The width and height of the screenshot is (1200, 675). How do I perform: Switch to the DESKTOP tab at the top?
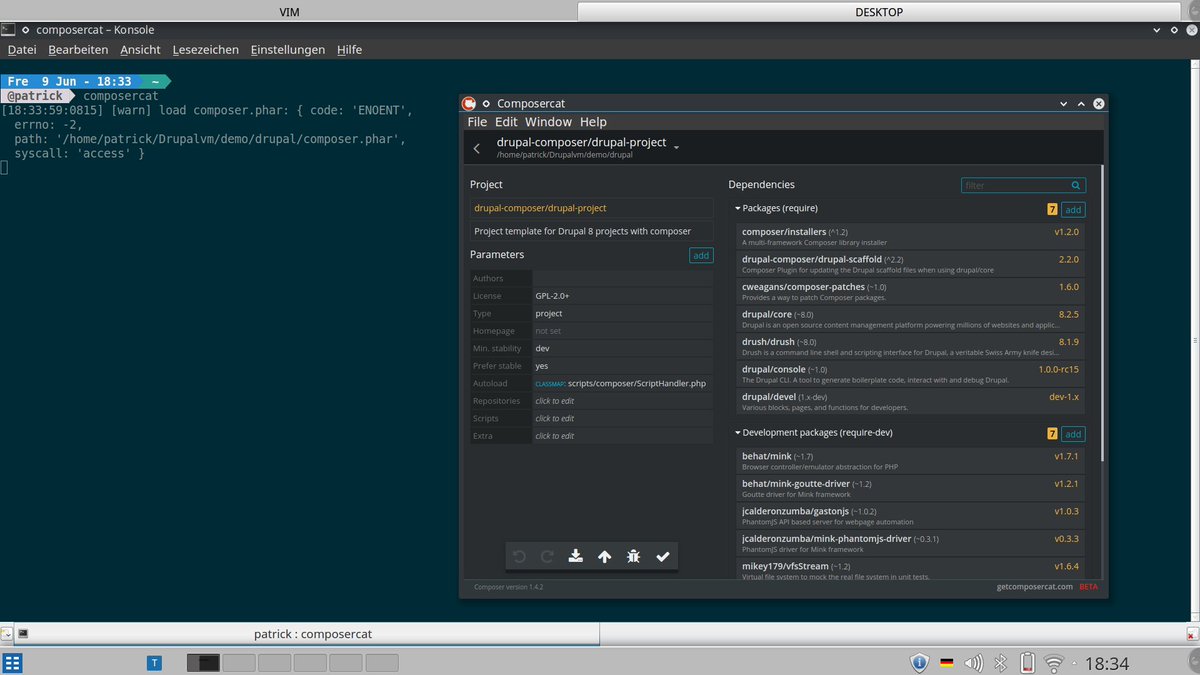coord(879,12)
